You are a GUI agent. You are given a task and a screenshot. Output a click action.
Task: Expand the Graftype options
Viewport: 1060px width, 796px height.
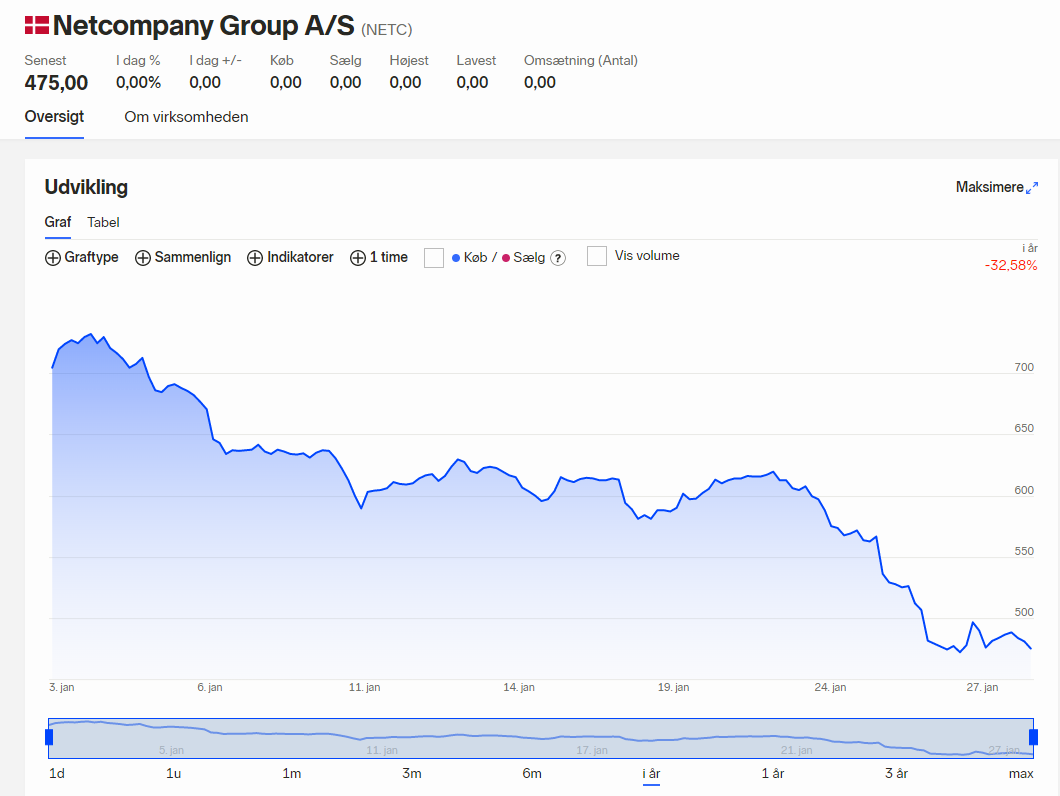[x=82, y=258]
